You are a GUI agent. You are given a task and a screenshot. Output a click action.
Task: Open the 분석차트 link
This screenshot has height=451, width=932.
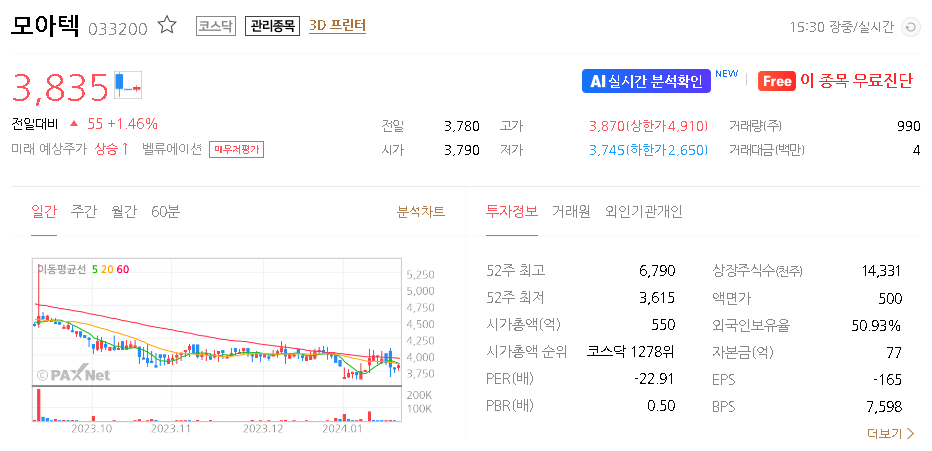coord(421,212)
